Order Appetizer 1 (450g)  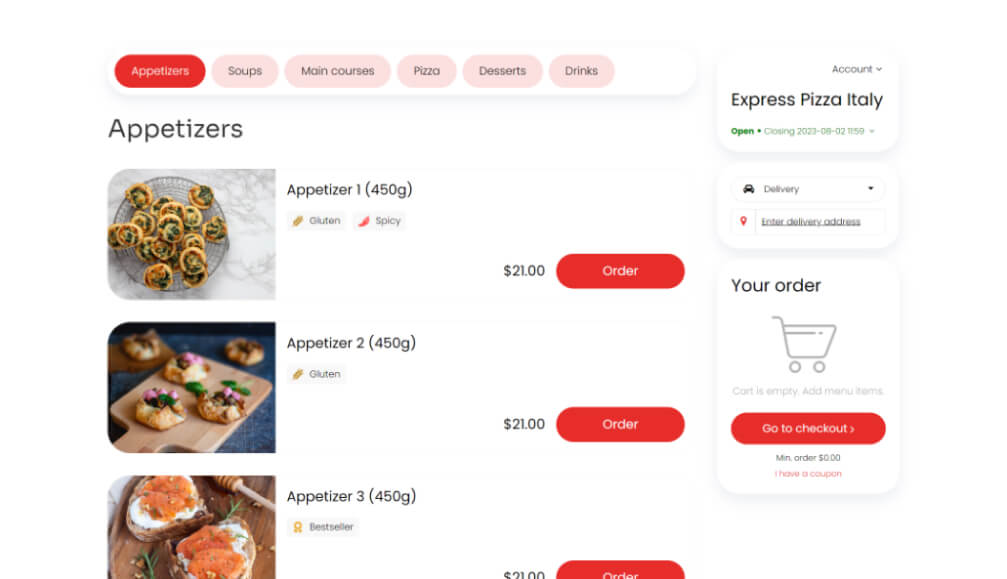(620, 271)
